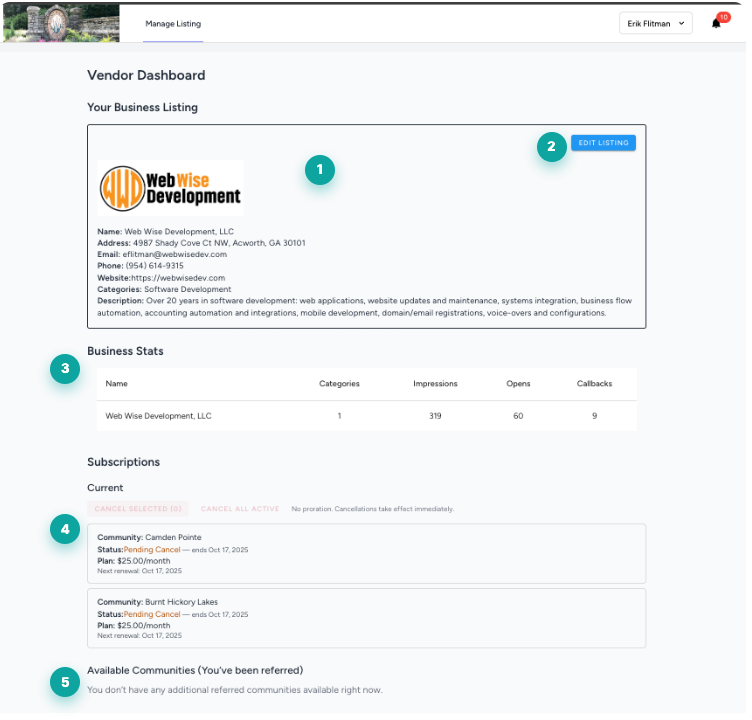Click the Web Wise Development logo
Image resolution: width=752 pixels, height=720 pixels.
172,189
